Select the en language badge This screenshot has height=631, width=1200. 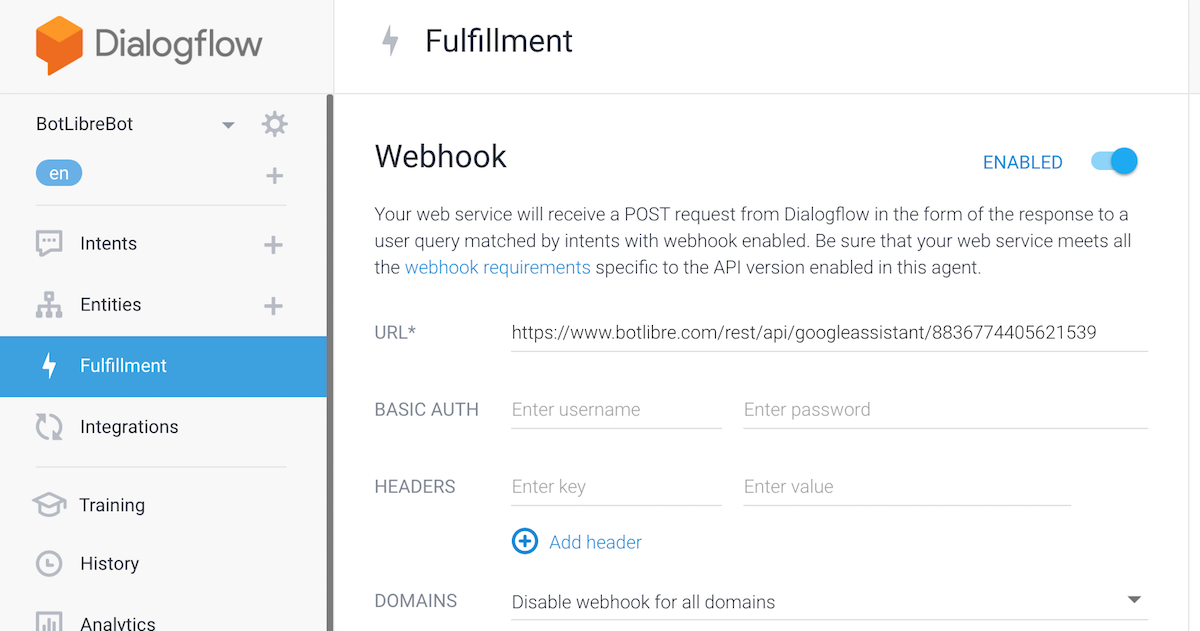[59, 174]
